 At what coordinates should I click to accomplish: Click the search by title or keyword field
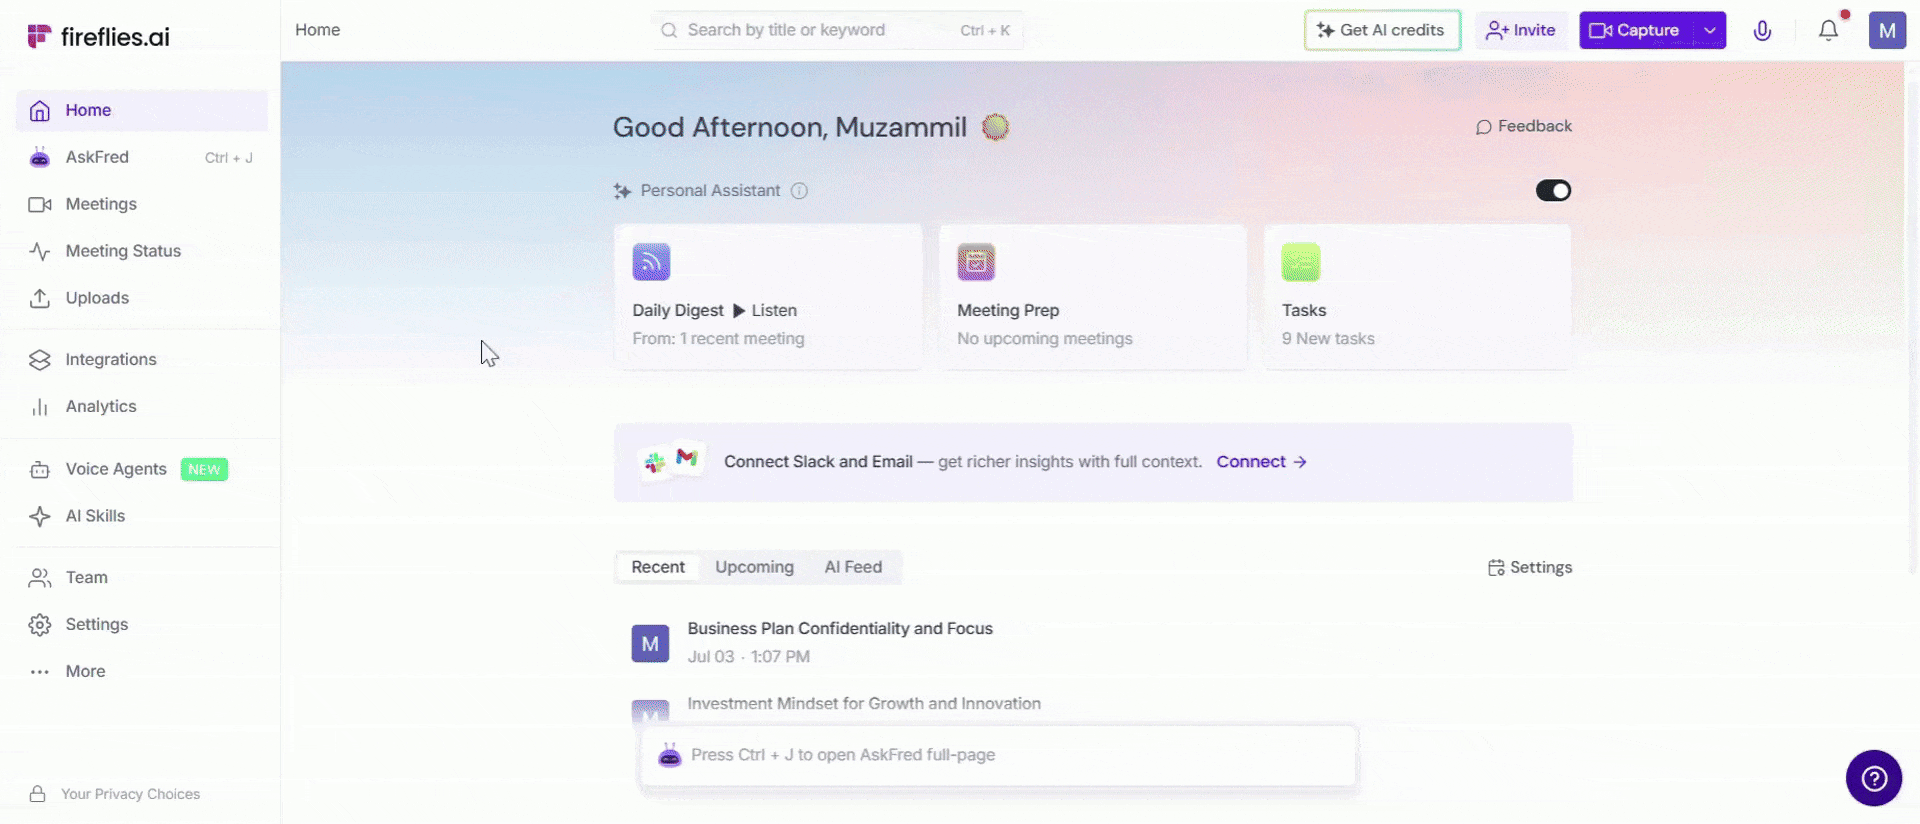[836, 30]
